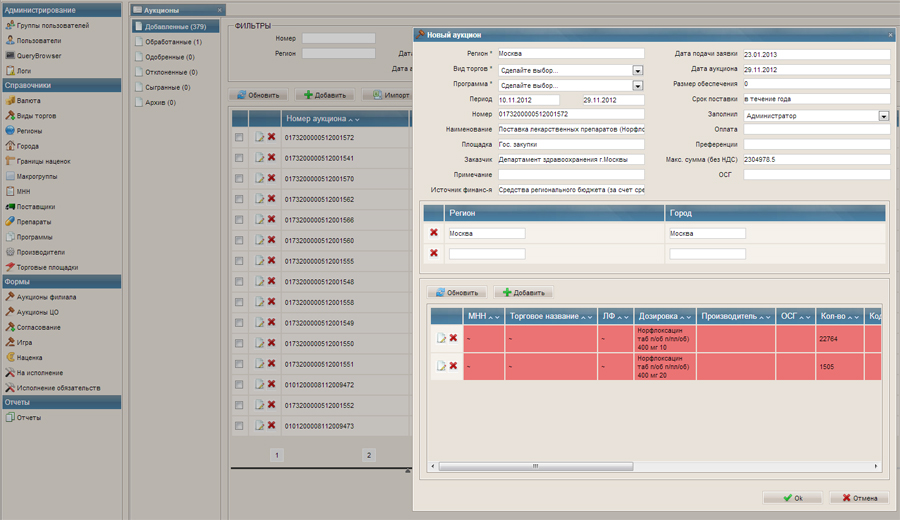Remove the Москва region row in dialog
The width and height of the screenshot is (900, 520).
(x=434, y=232)
